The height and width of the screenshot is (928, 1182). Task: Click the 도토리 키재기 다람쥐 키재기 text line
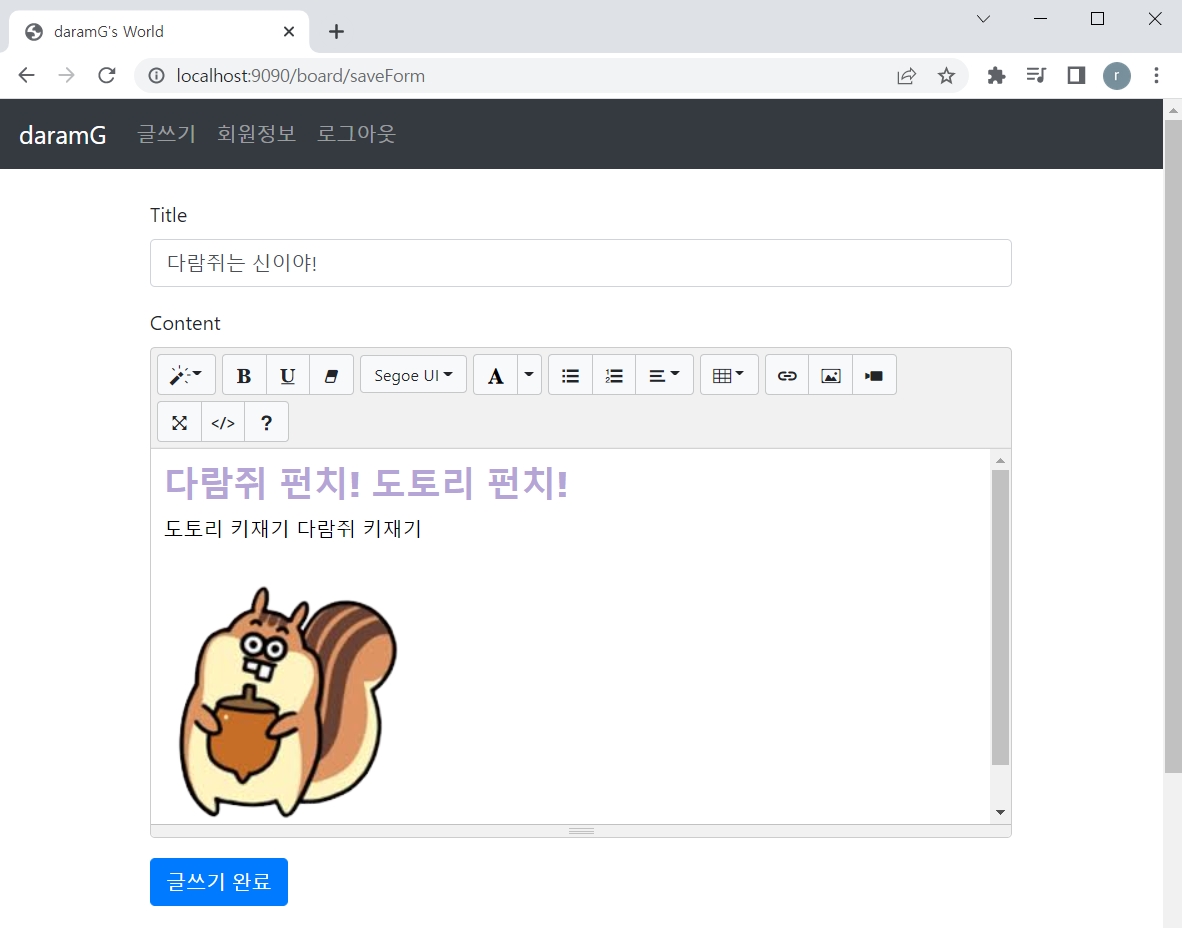pyautogui.click(x=292, y=528)
